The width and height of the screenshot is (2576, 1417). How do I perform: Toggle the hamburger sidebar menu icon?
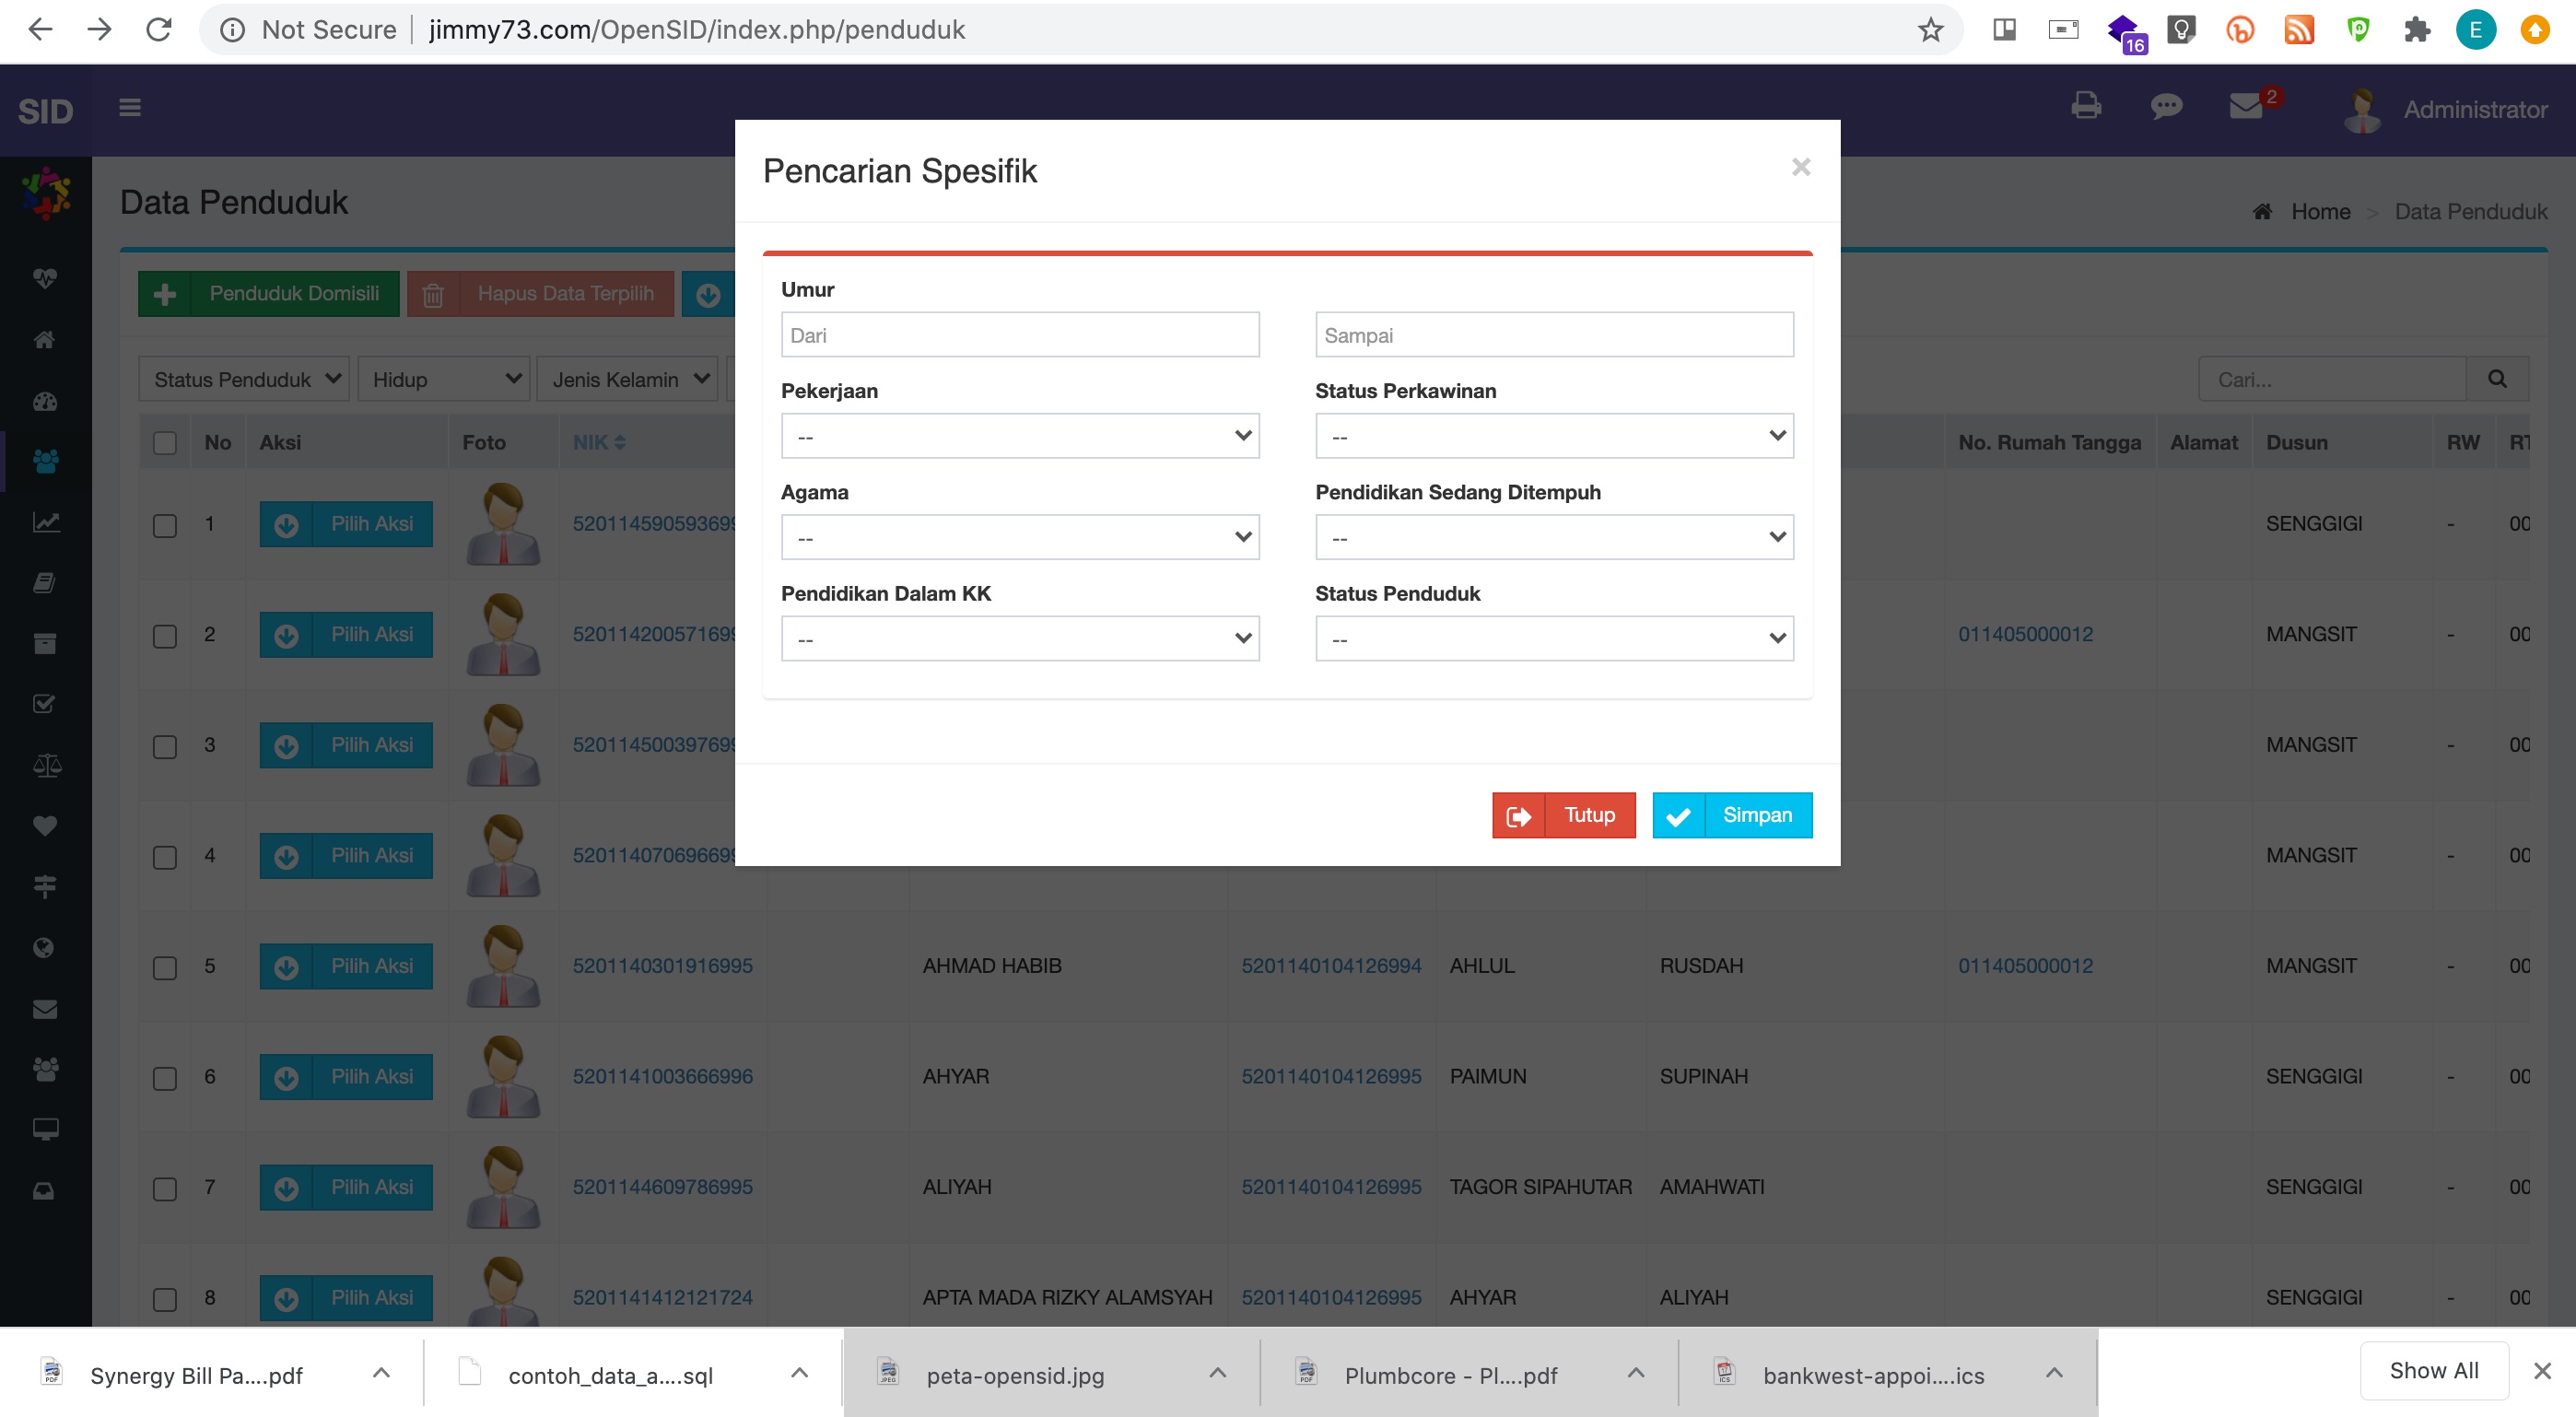130,108
